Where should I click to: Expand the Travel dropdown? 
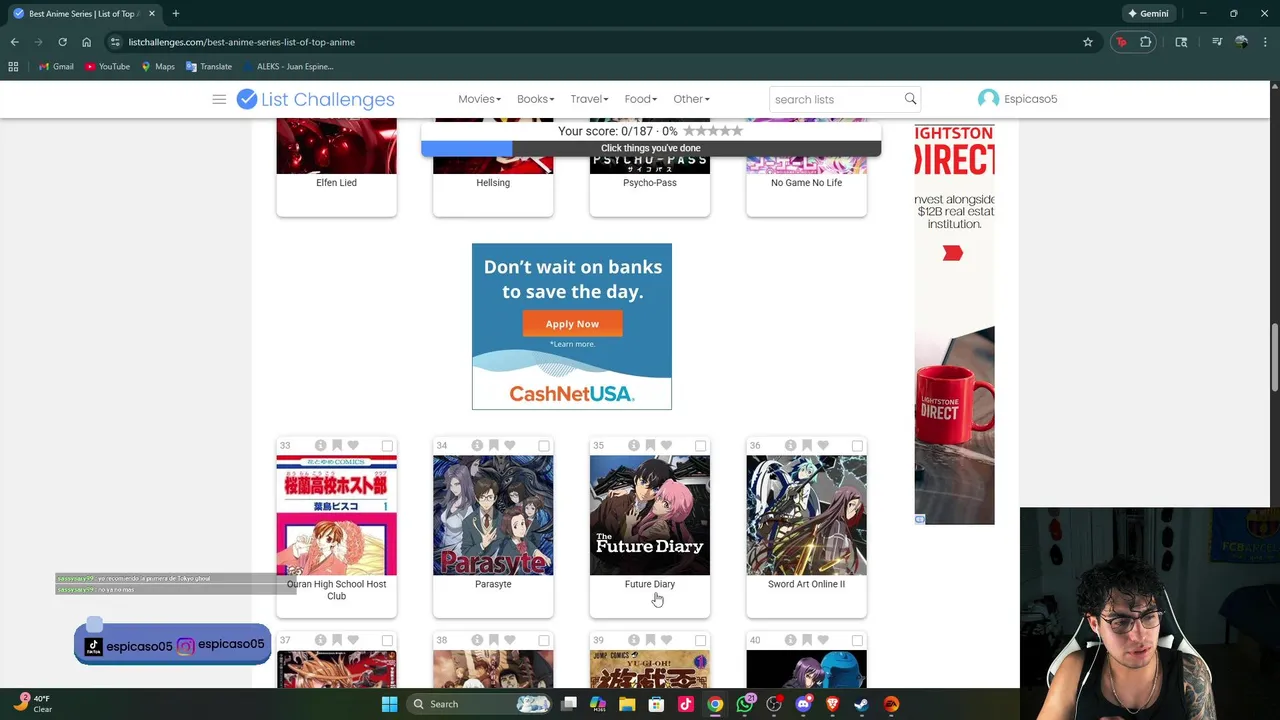[589, 99]
